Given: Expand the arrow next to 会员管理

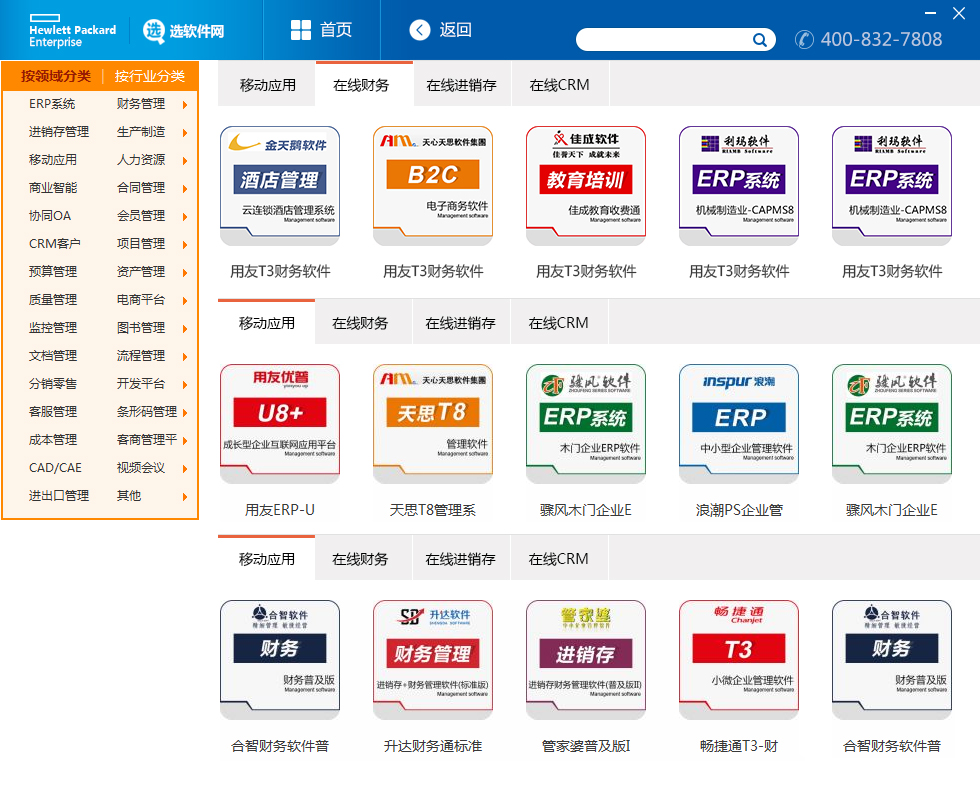Looking at the screenshot, I should [185, 217].
